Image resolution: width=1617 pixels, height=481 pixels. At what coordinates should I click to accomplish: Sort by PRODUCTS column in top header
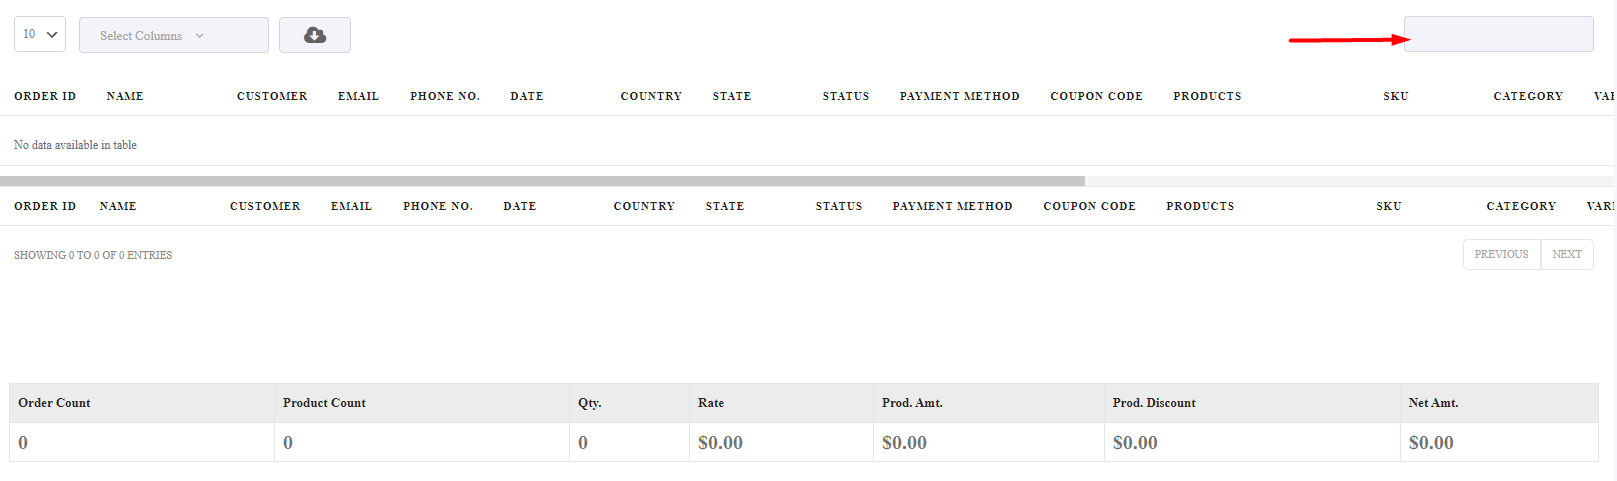click(1207, 96)
